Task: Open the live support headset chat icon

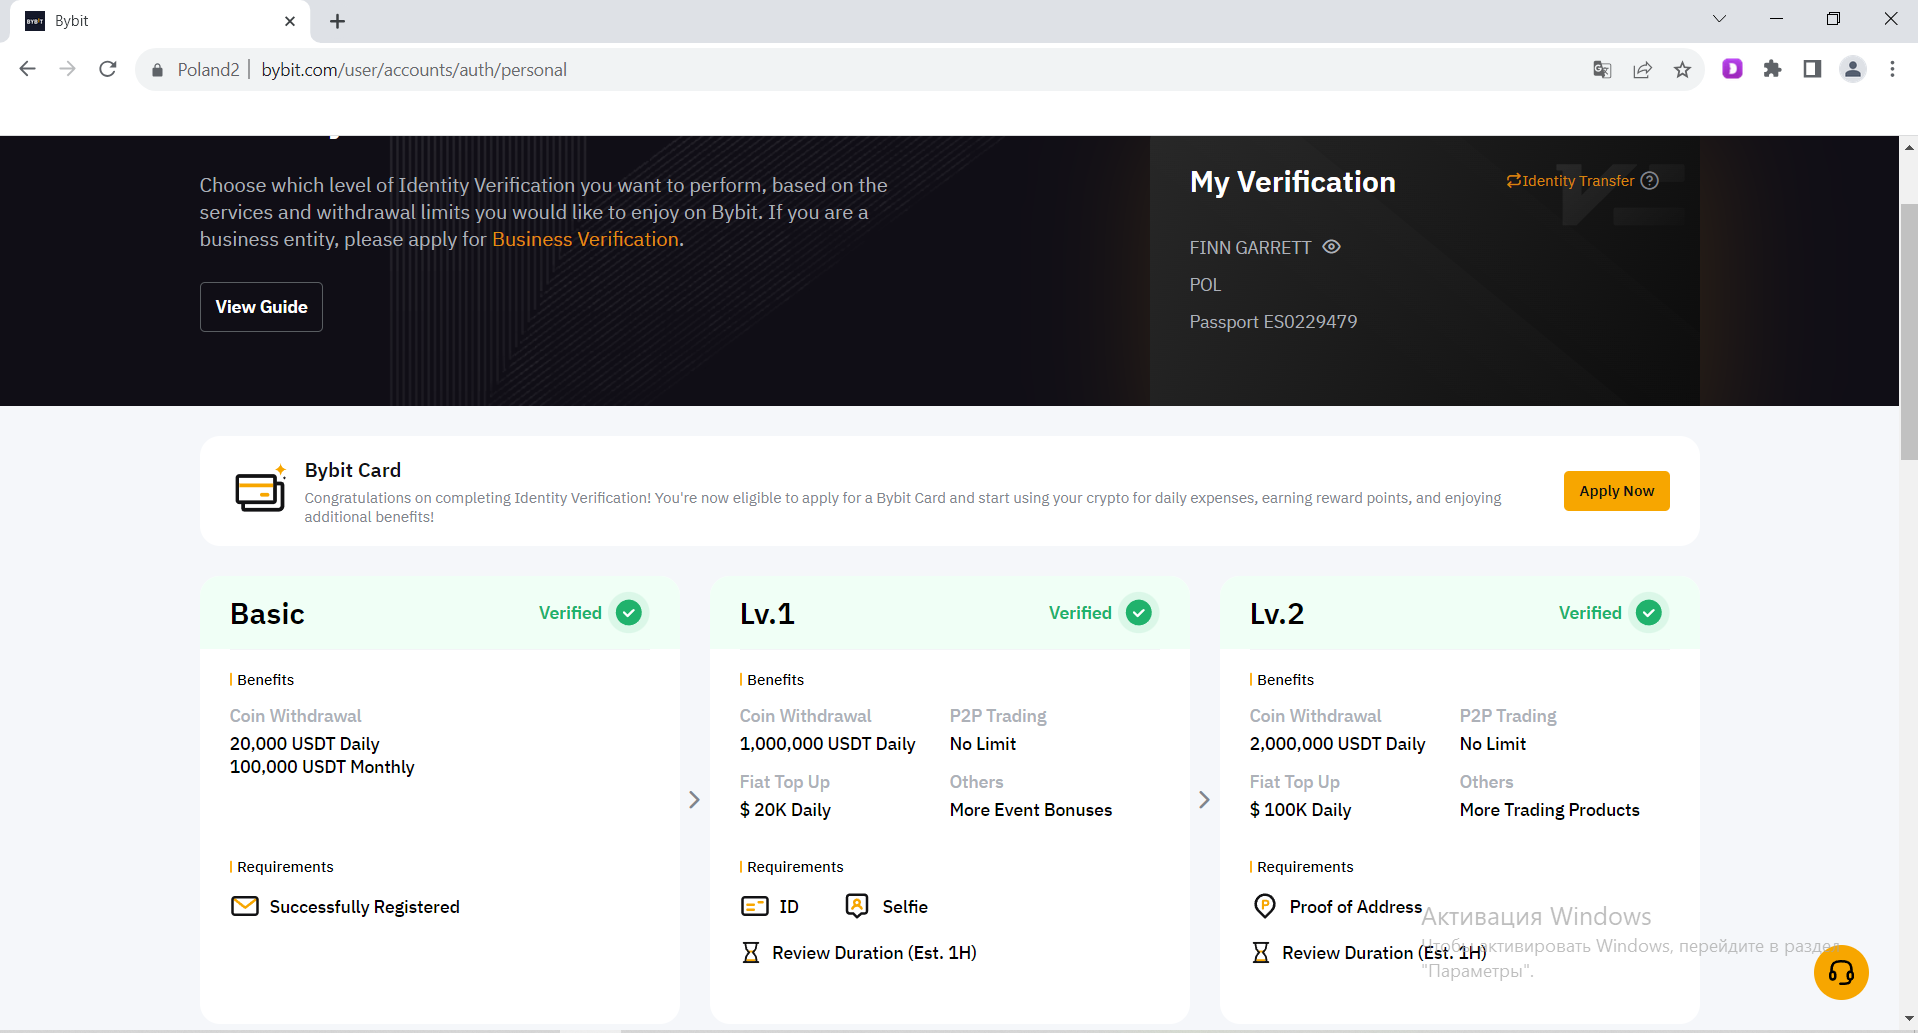Action: 1841,972
